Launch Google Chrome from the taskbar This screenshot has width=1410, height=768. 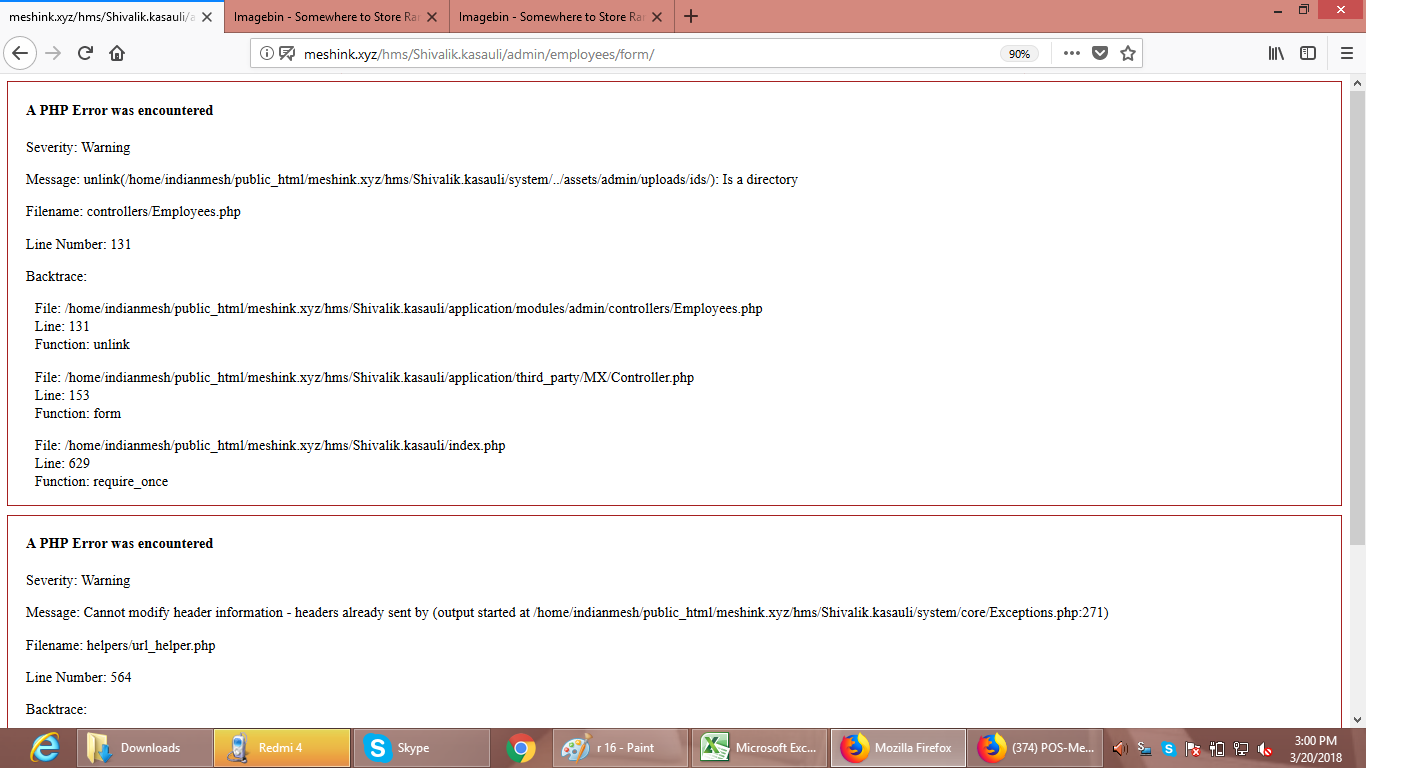tap(520, 748)
